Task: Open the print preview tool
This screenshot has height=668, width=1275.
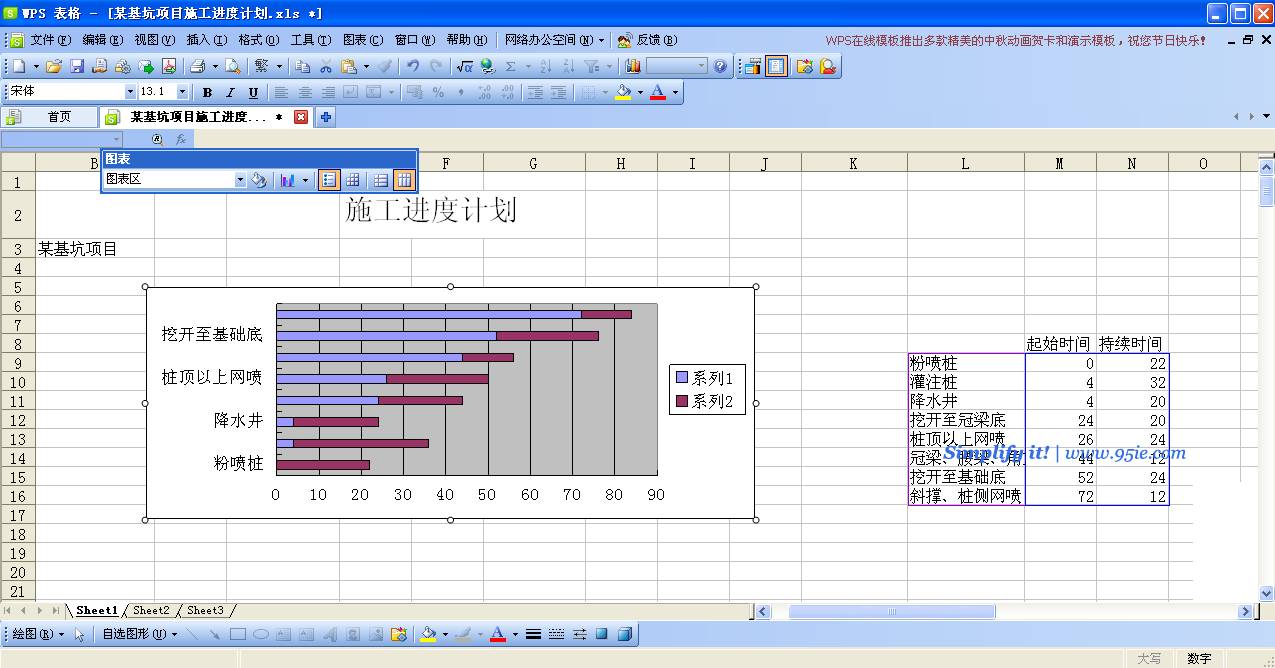Action: point(232,67)
